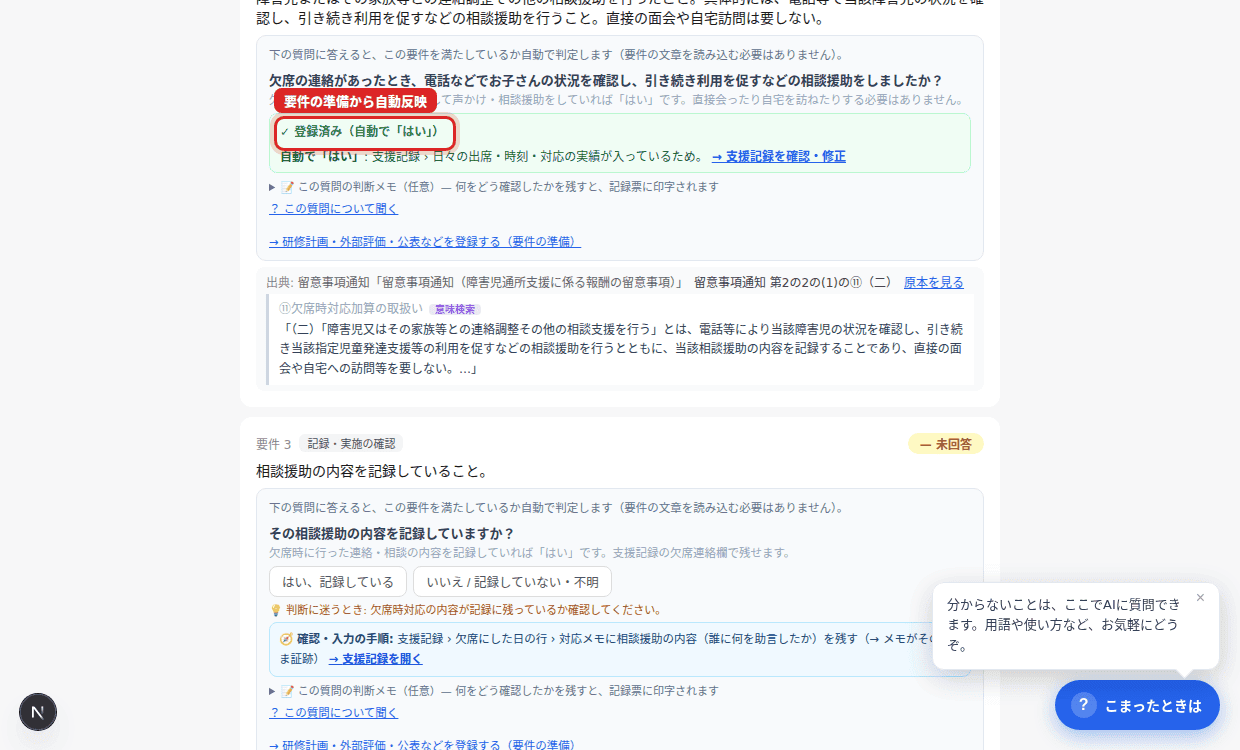Choose はい、記録している answer
This screenshot has width=1240, height=750.
click(338, 582)
